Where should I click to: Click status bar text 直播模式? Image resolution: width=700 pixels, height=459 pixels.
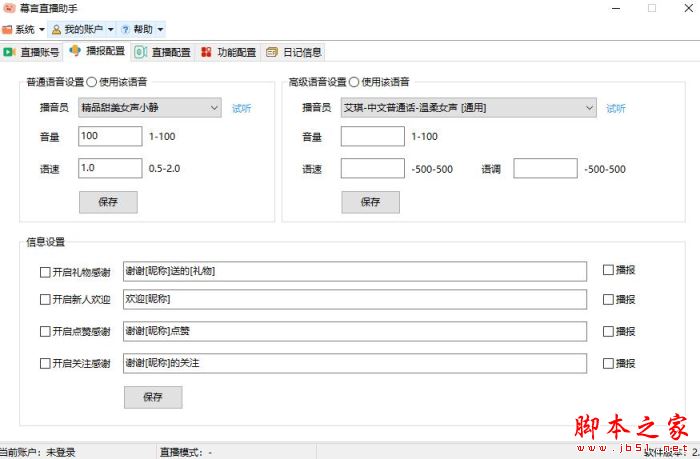click(x=186, y=453)
